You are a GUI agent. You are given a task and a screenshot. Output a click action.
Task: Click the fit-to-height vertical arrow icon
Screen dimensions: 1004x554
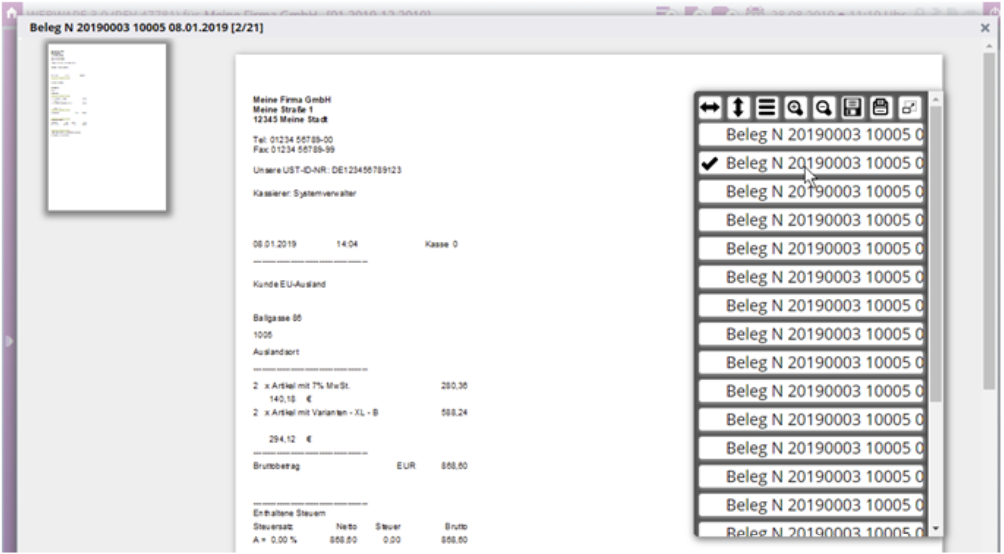tap(738, 106)
